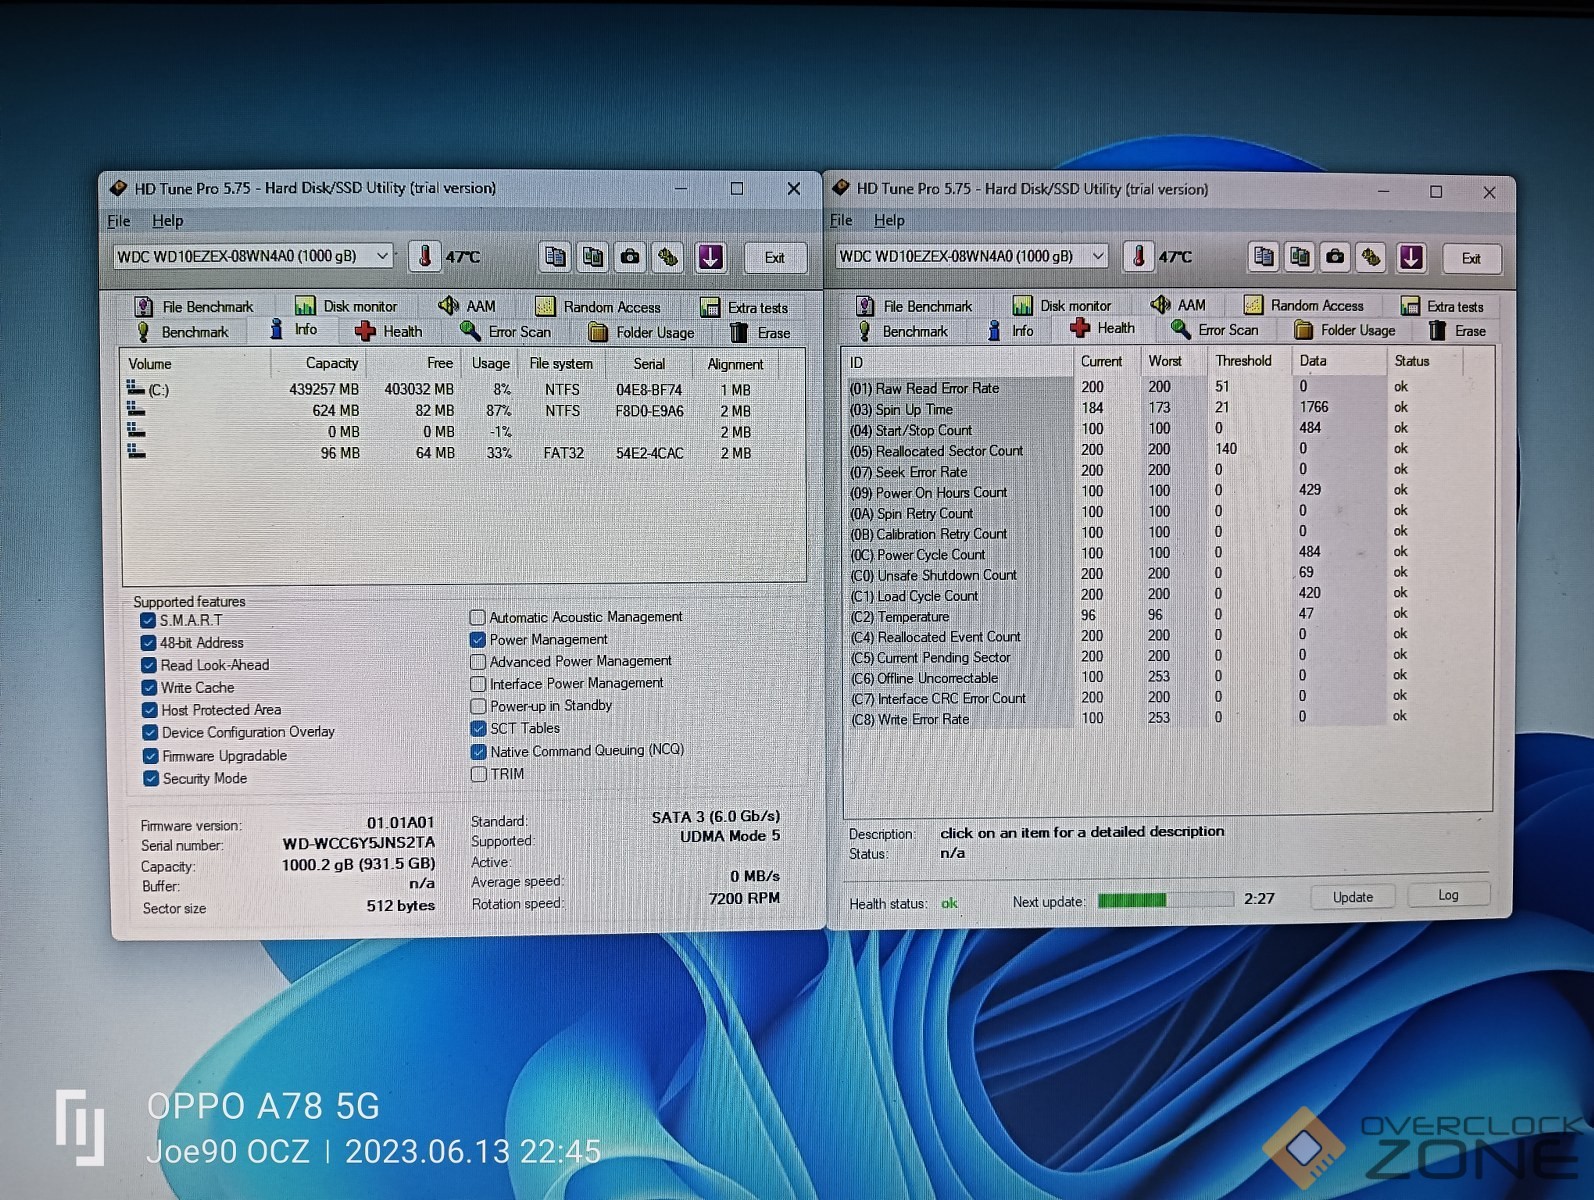Click the HD Tune app icon in right title bar
The width and height of the screenshot is (1594, 1200).
point(840,188)
